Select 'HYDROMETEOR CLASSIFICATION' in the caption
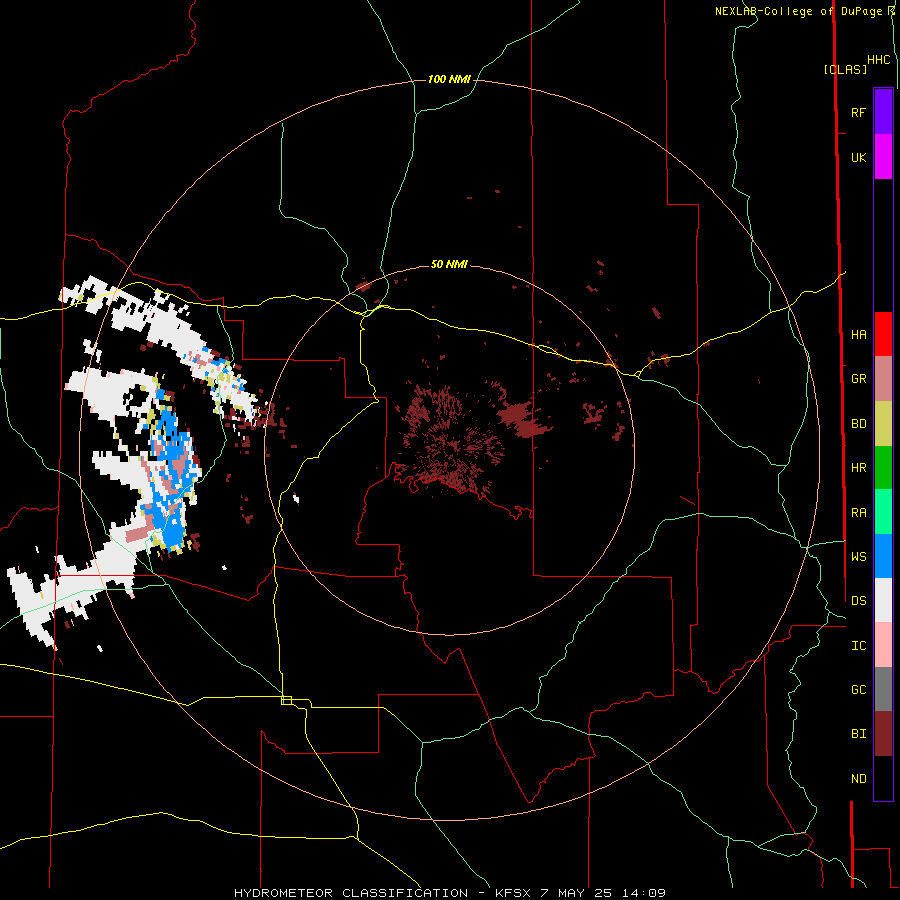This screenshot has width=900, height=900. (x=351, y=893)
